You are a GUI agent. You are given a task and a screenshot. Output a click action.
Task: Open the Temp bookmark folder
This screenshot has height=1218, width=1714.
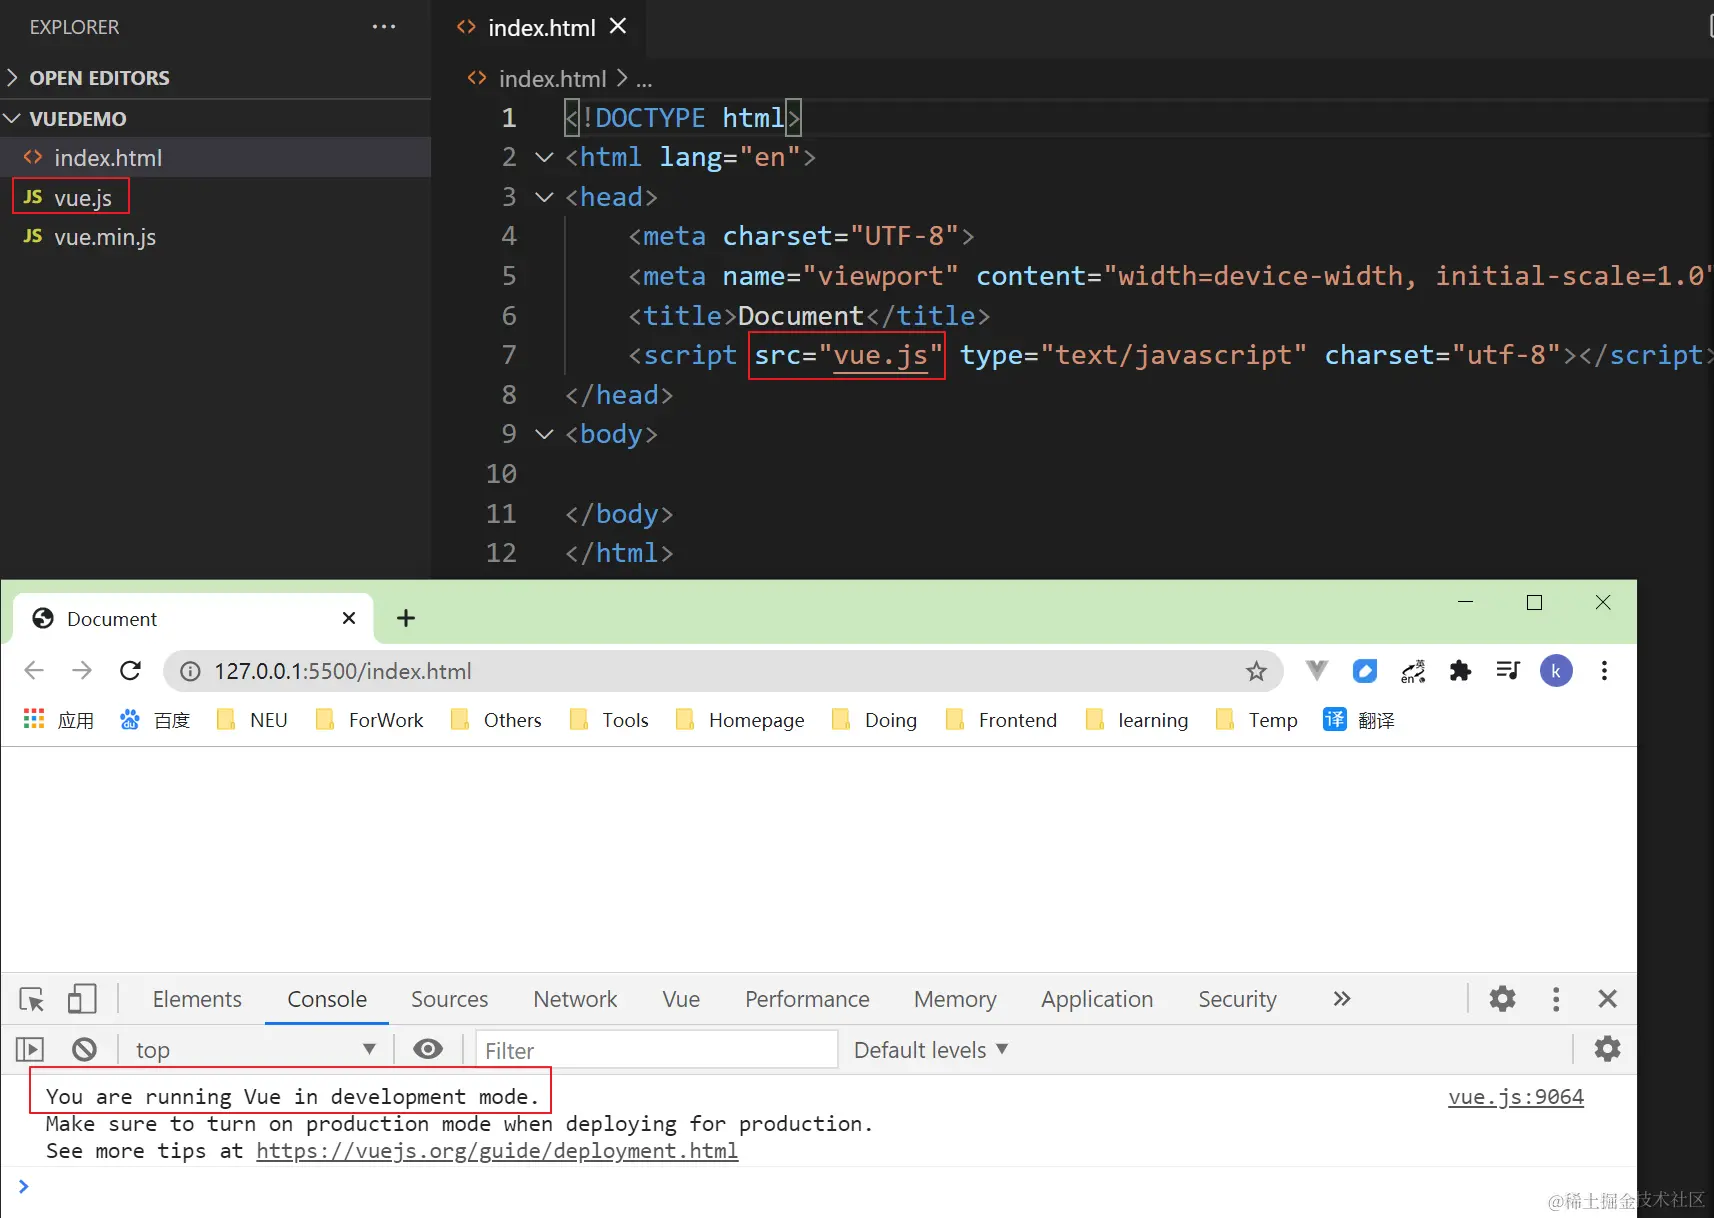point(1256,720)
